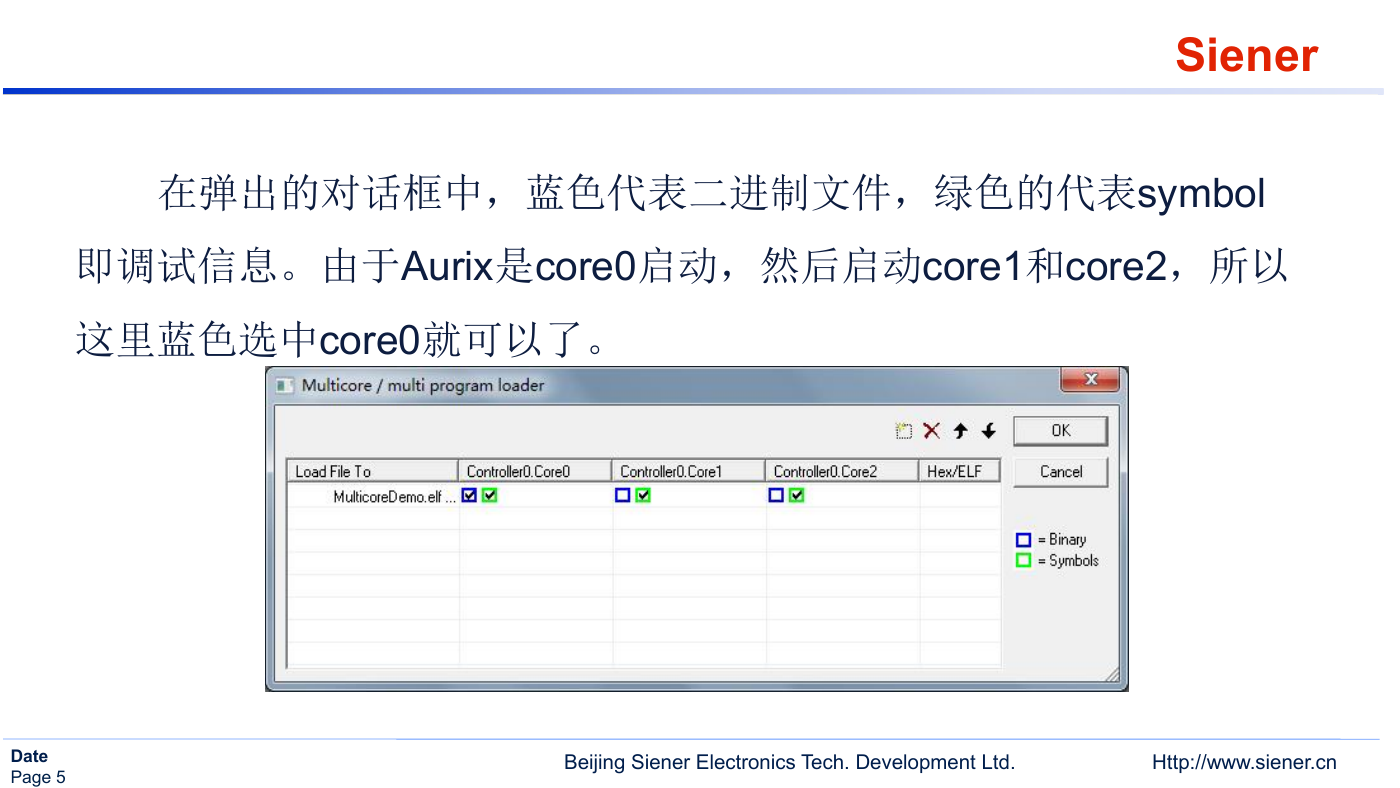Viewport: 1400px width, 788px height.
Task: Click the Controller0.Core2 column header
Action: [x=842, y=471]
